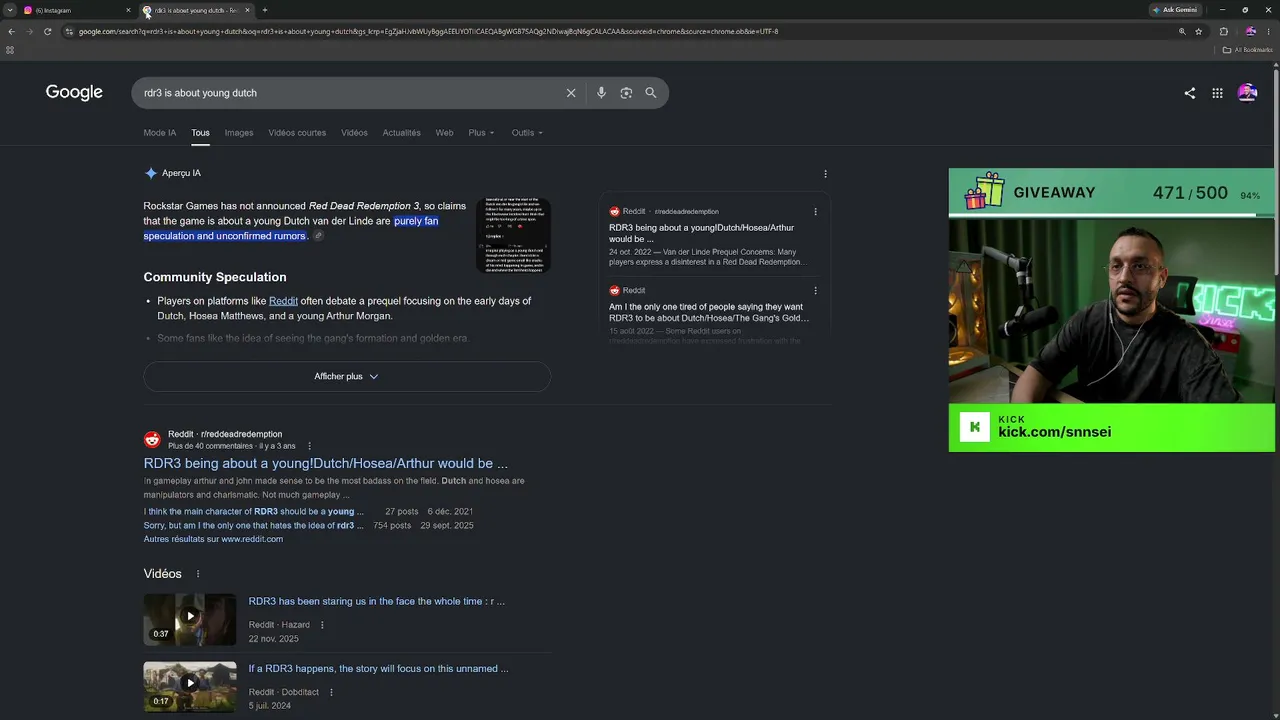Click the Ask Gemini button
Screen dimensions: 1280x720
(1174, 10)
